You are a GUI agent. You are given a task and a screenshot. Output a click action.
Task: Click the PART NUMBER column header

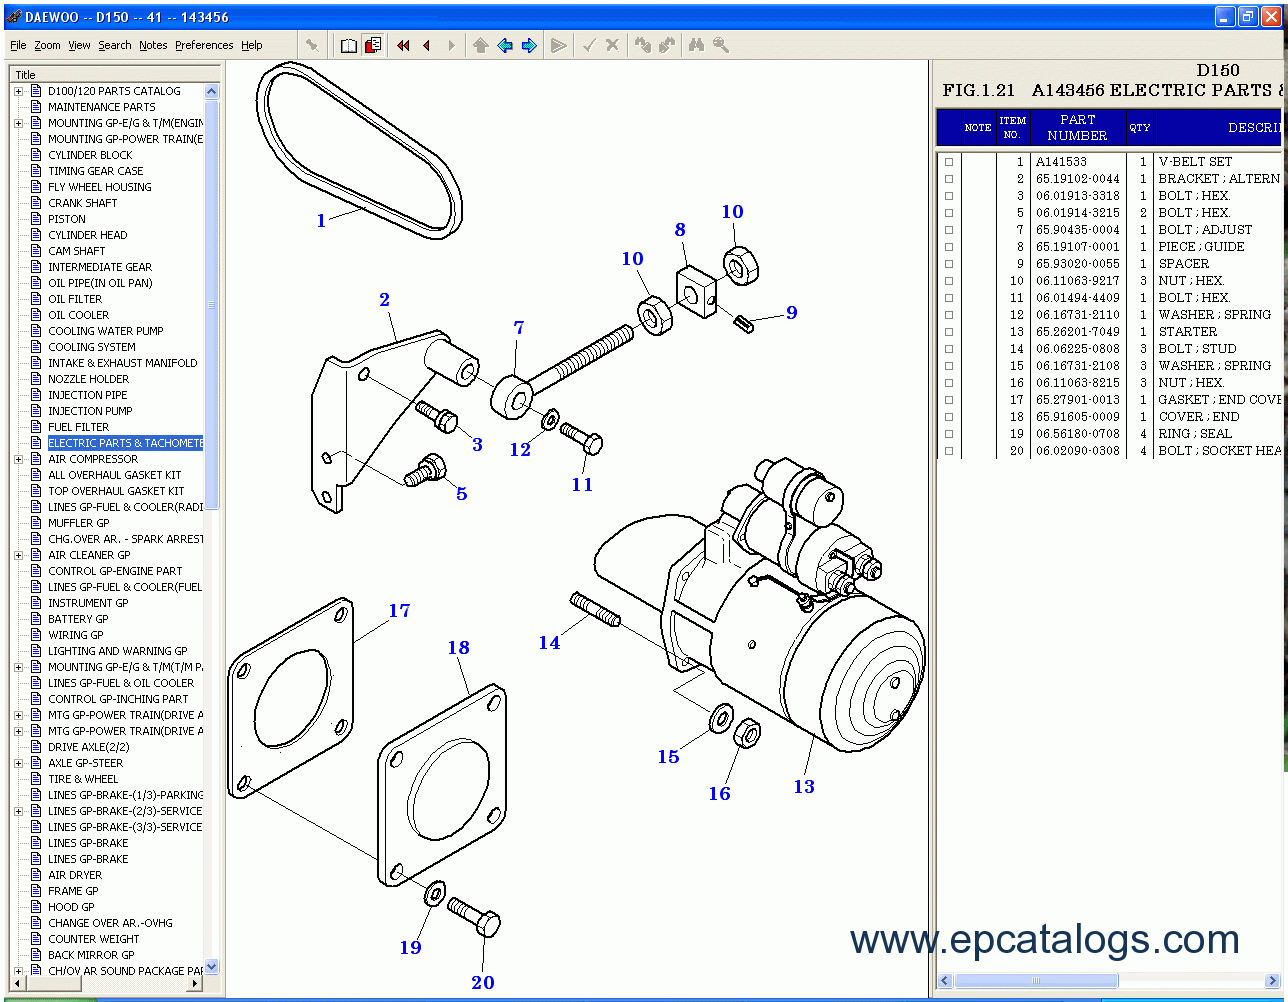pyautogui.click(x=1077, y=128)
